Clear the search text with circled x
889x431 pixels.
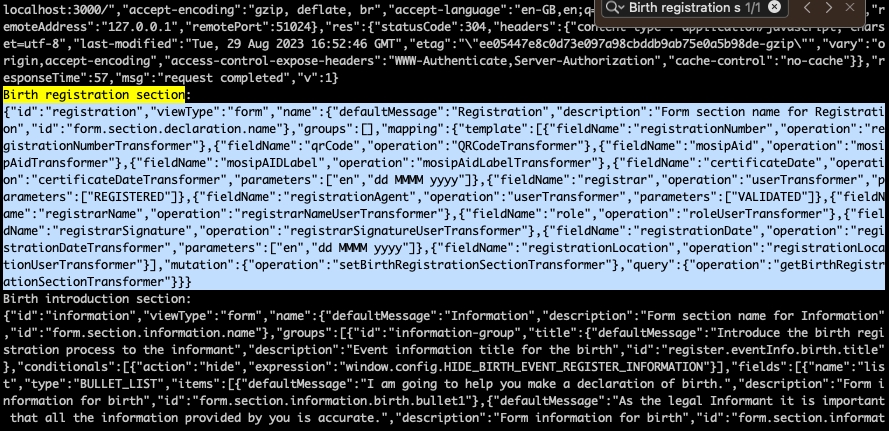click(774, 7)
